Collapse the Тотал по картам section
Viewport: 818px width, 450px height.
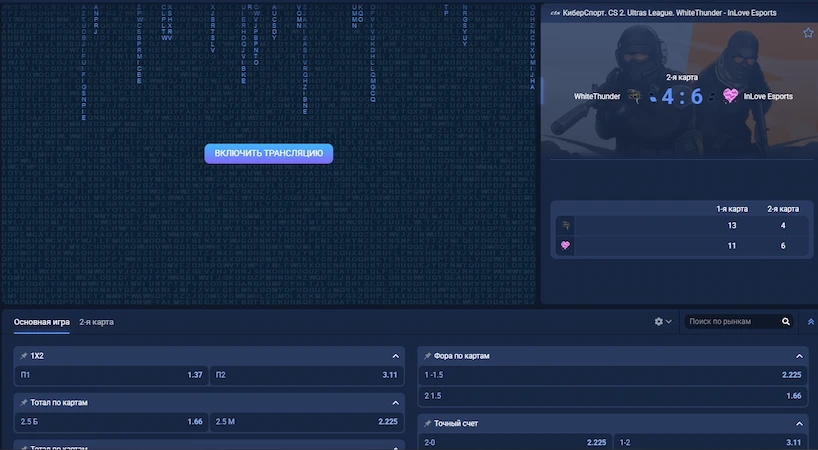(395, 403)
